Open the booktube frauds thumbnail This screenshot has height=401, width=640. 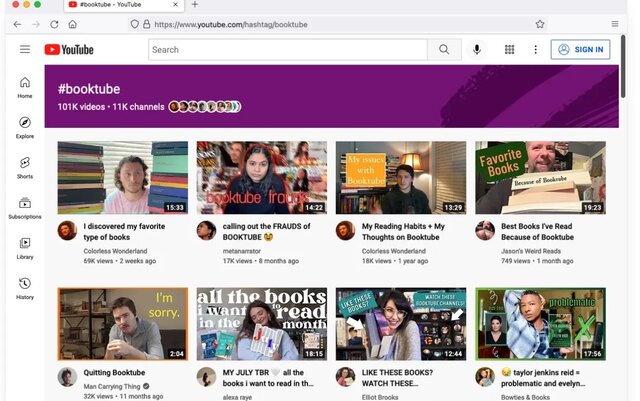pos(262,178)
